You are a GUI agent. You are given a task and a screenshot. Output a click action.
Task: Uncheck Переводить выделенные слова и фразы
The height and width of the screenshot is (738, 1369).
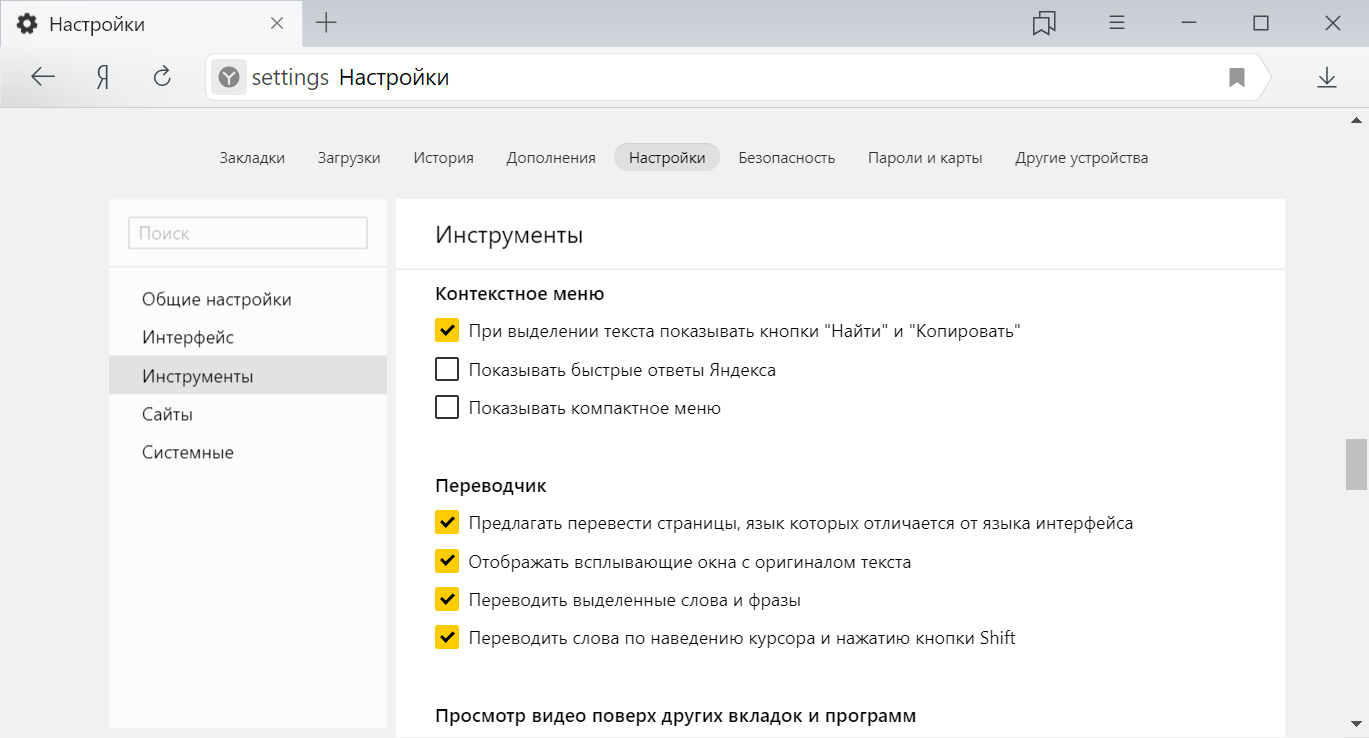447,600
